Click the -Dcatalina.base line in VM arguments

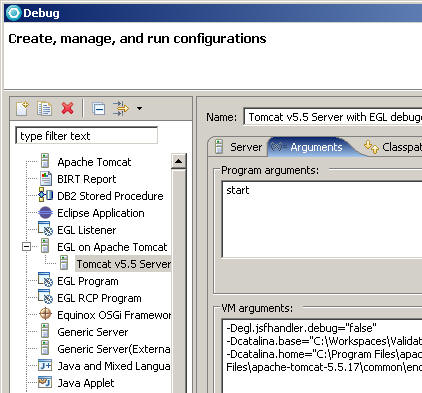(x=324, y=341)
